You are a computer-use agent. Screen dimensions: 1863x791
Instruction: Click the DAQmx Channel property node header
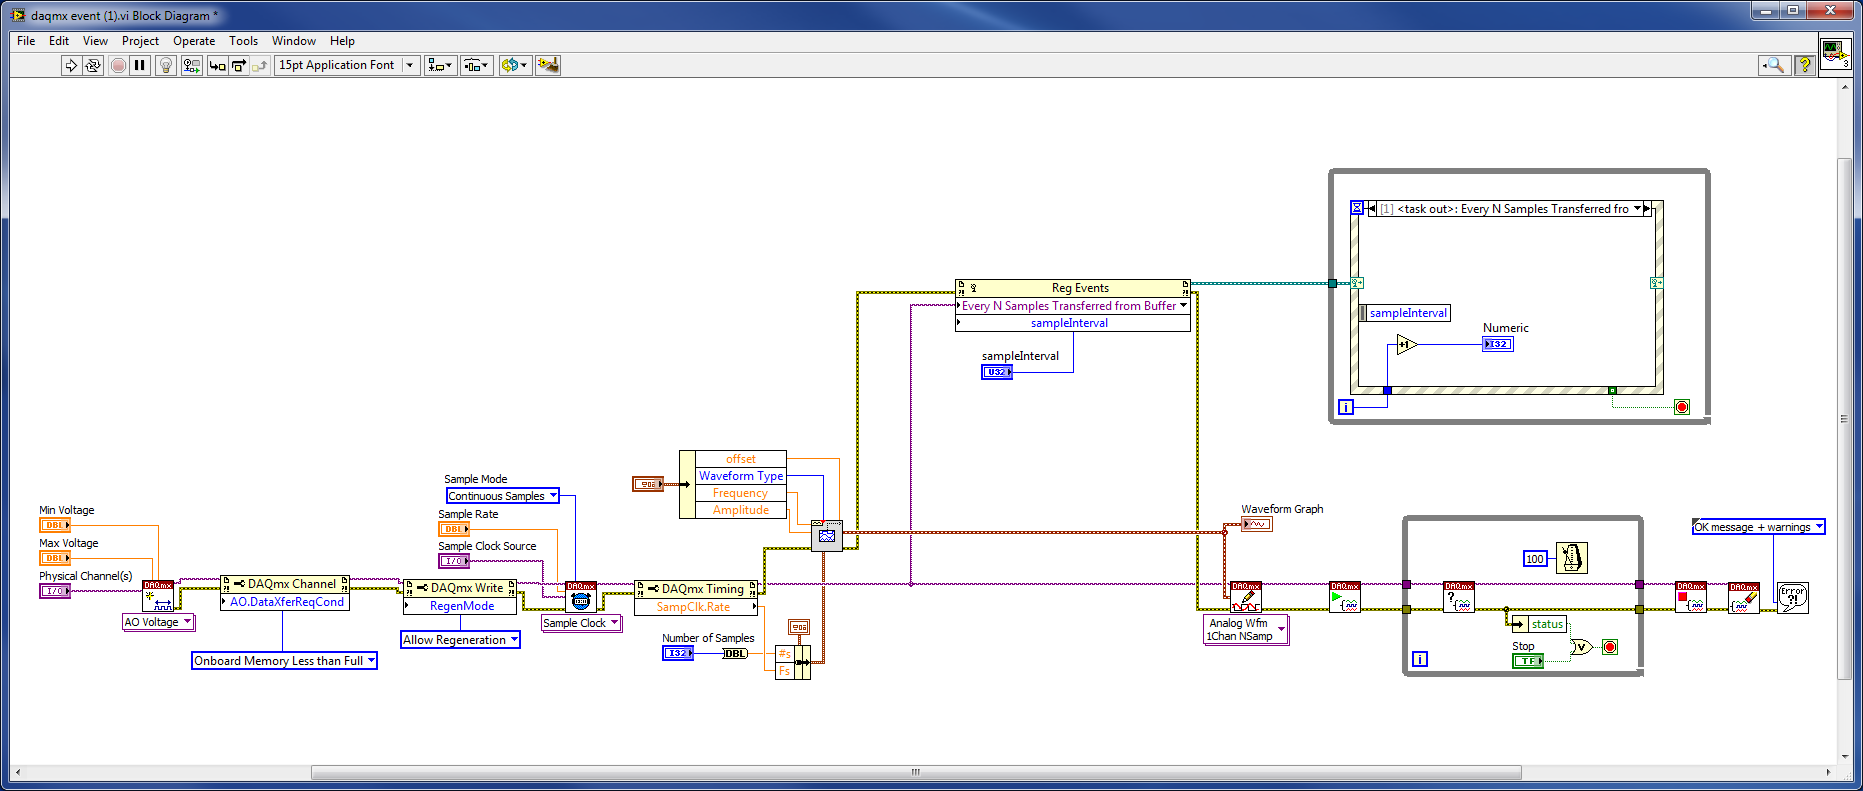(x=285, y=584)
